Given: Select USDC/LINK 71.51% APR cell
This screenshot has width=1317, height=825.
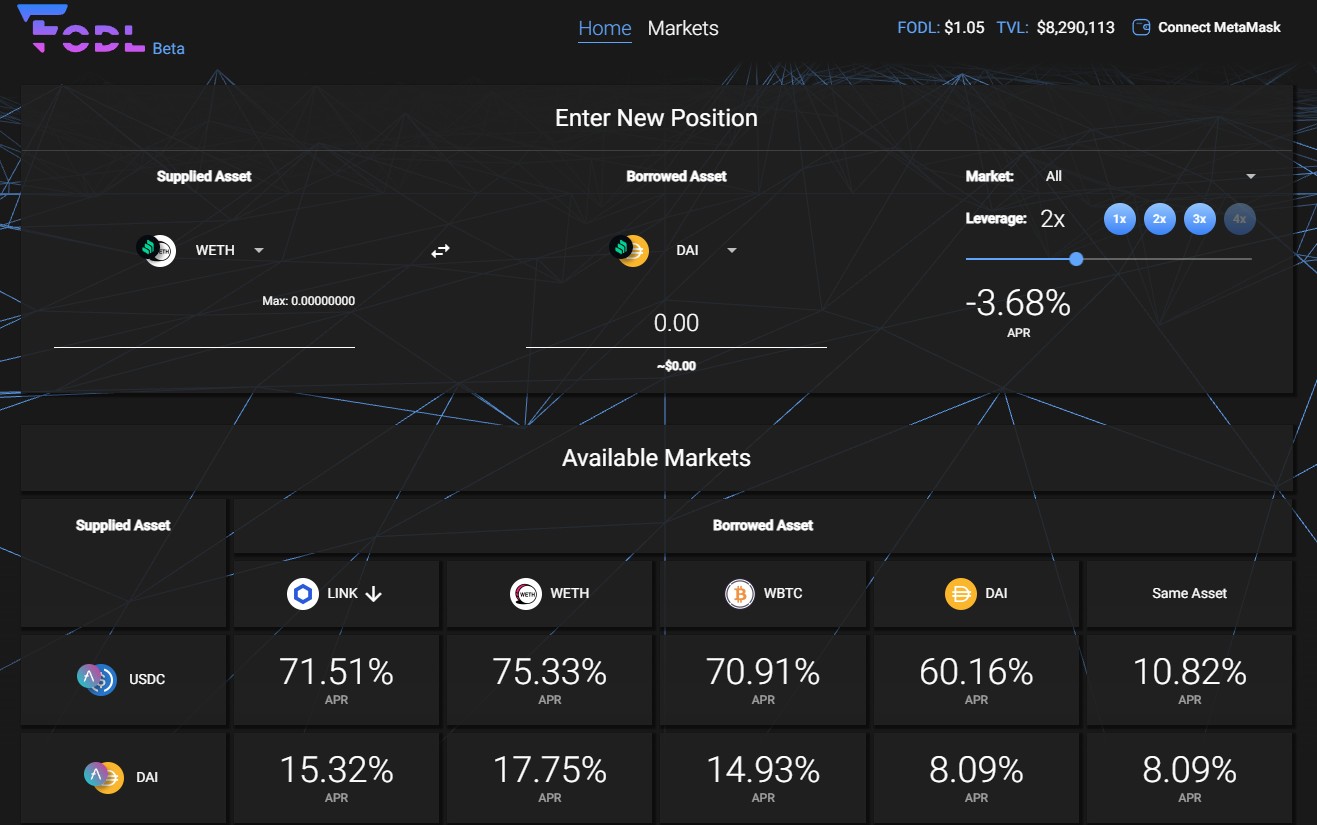Looking at the screenshot, I should tap(336, 680).
